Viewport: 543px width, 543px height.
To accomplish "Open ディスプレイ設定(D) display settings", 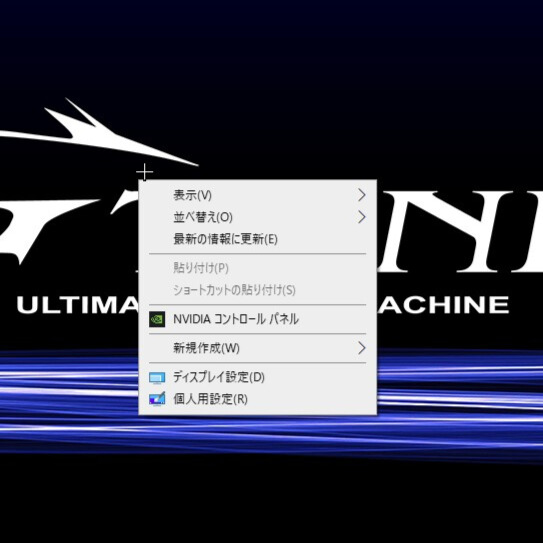I will click(258, 377).
